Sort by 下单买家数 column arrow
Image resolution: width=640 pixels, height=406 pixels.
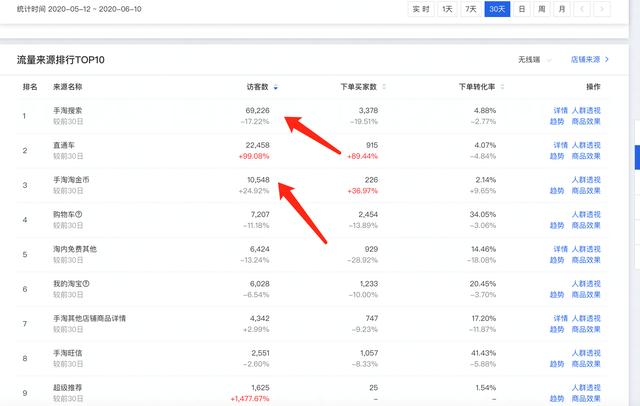[x=384, y=87]
